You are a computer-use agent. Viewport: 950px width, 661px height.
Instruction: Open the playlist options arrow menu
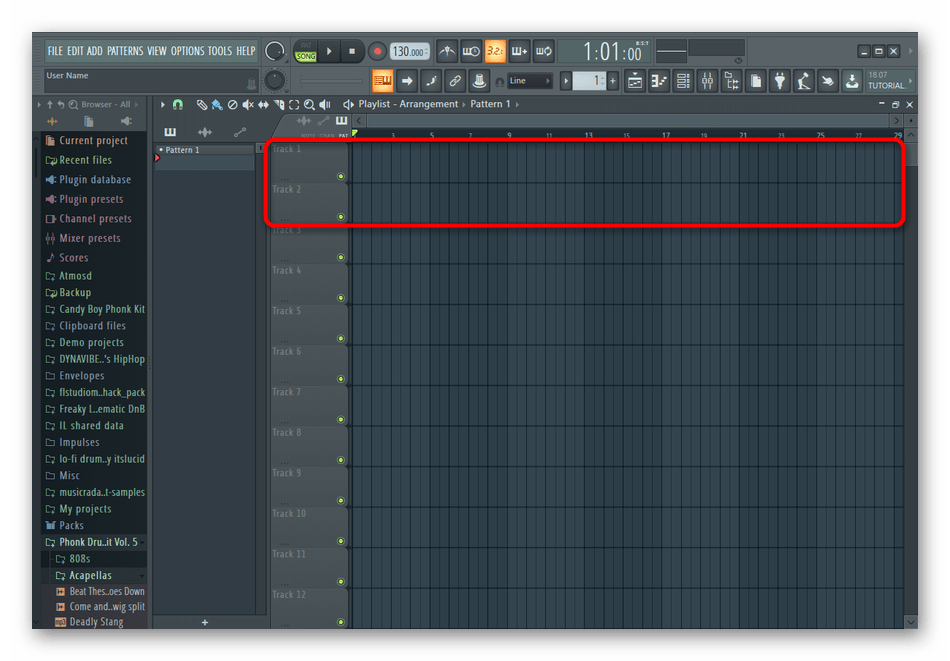pos(162,105)
